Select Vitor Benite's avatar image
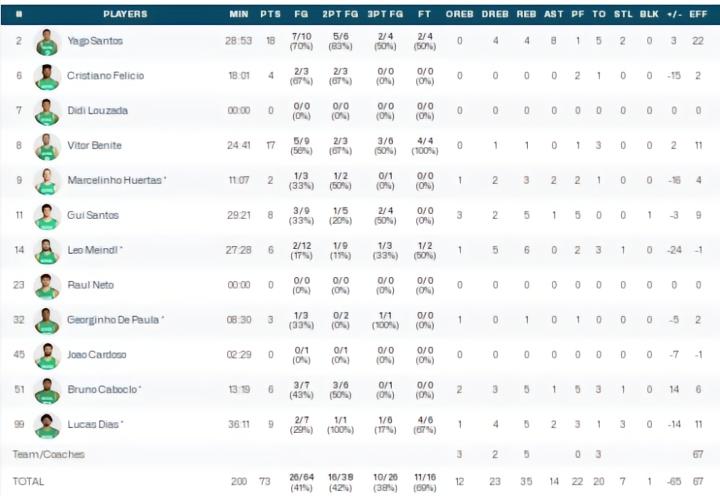This screenshot has height=496, width=720. [x=47, y=147]
